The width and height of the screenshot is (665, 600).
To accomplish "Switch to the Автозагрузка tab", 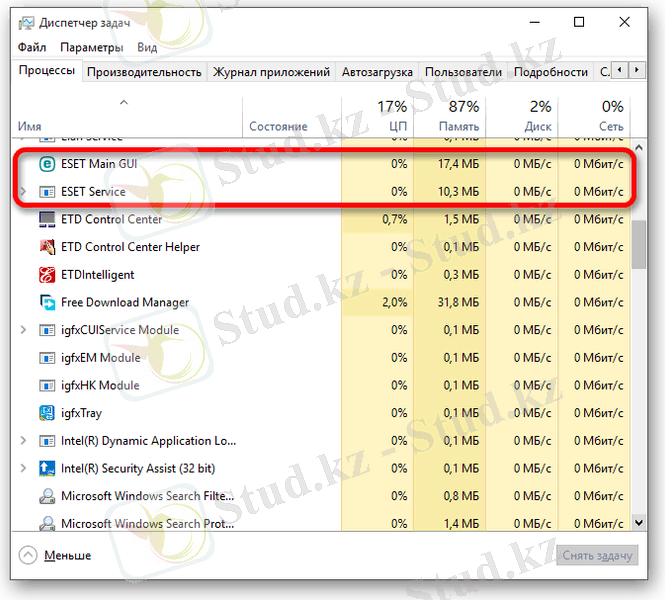I will (x=377, y=72).
